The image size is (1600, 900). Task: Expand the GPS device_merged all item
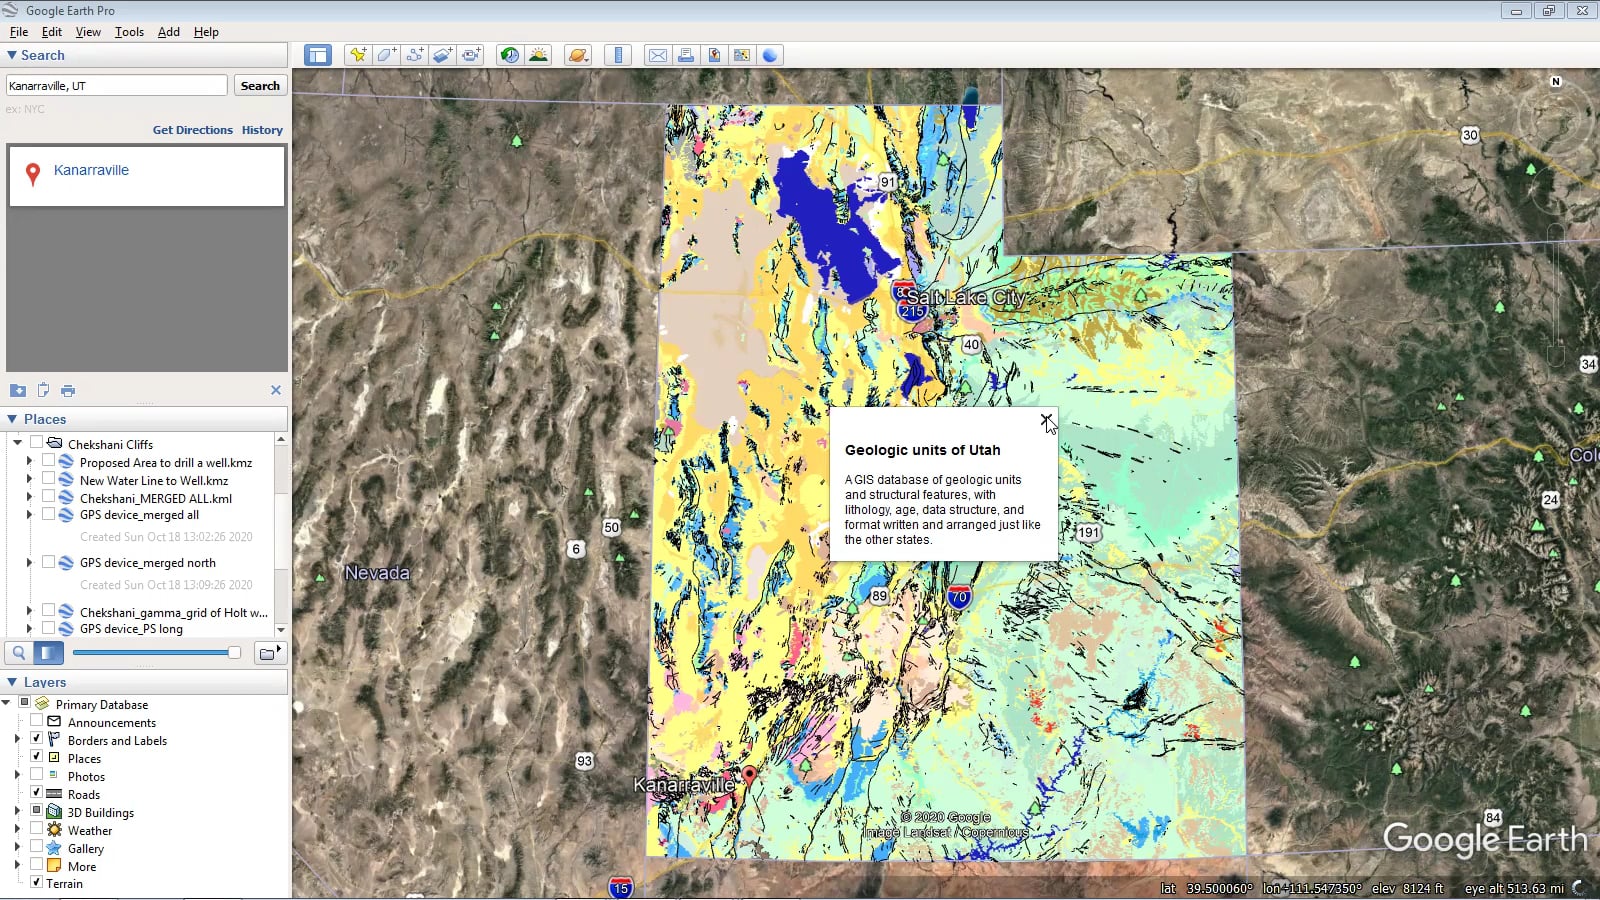tap(29, 515)
